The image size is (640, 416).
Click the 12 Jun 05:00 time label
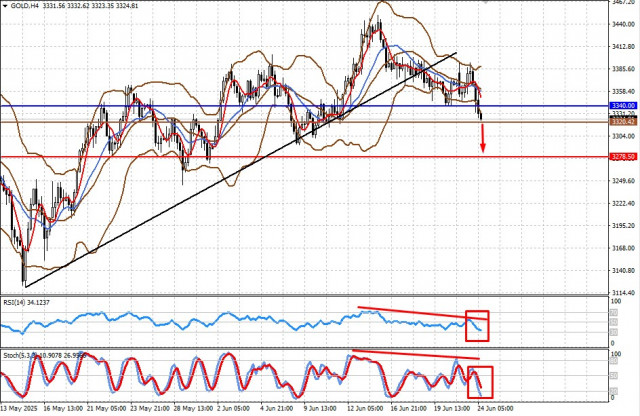(x=365, y=408)
